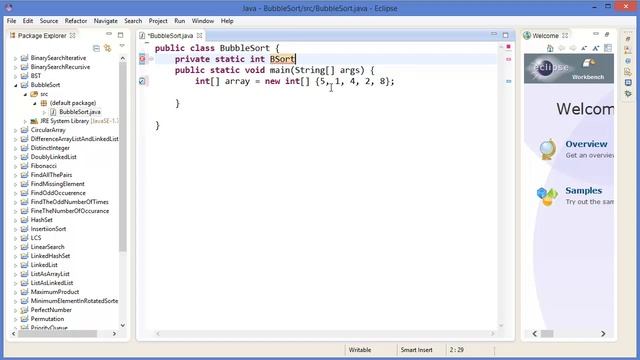
Task: Open the Samples link in Welcome
Action: [583, 190]
